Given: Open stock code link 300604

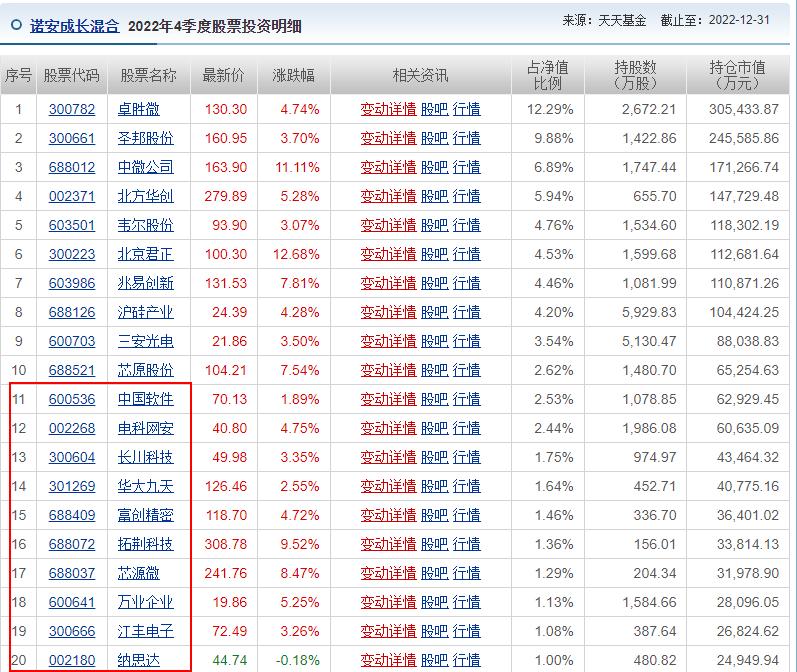Looking at the screenshot, I should pos(72,457).
